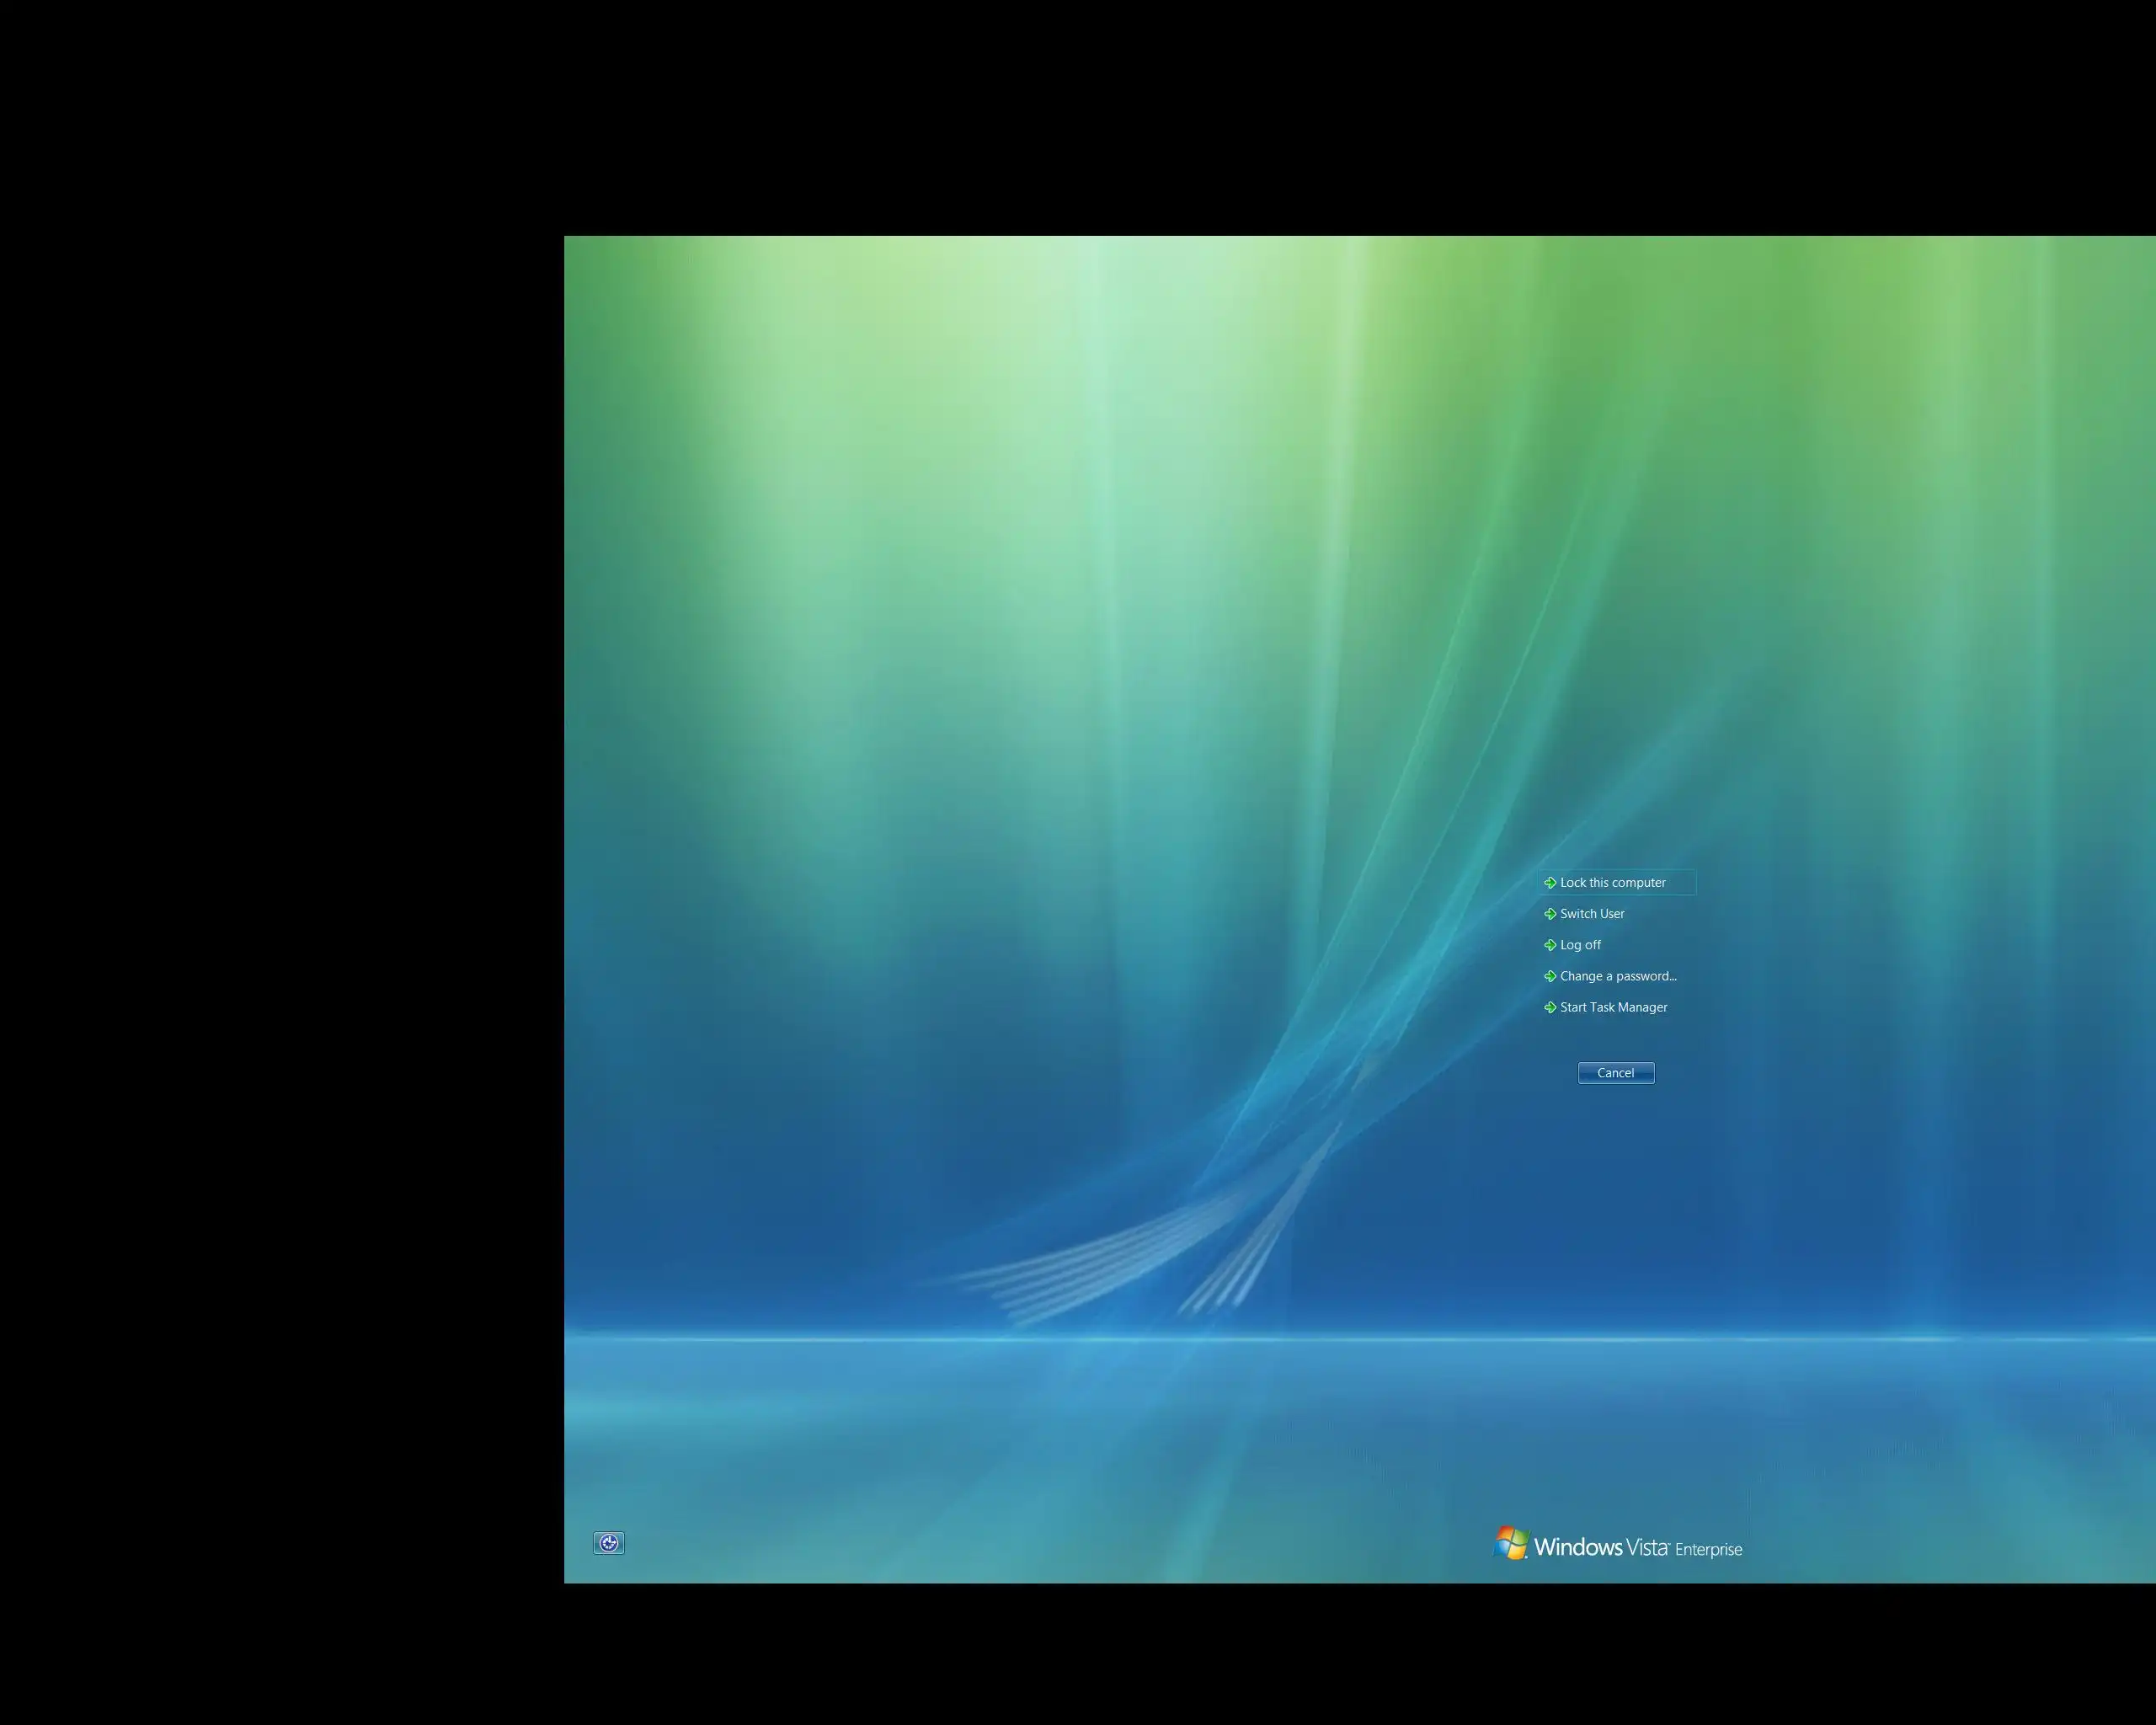This screenshot has width=2156, height=1725.
Task: Open the Ease of Access button
Action: click(608, 1543)
